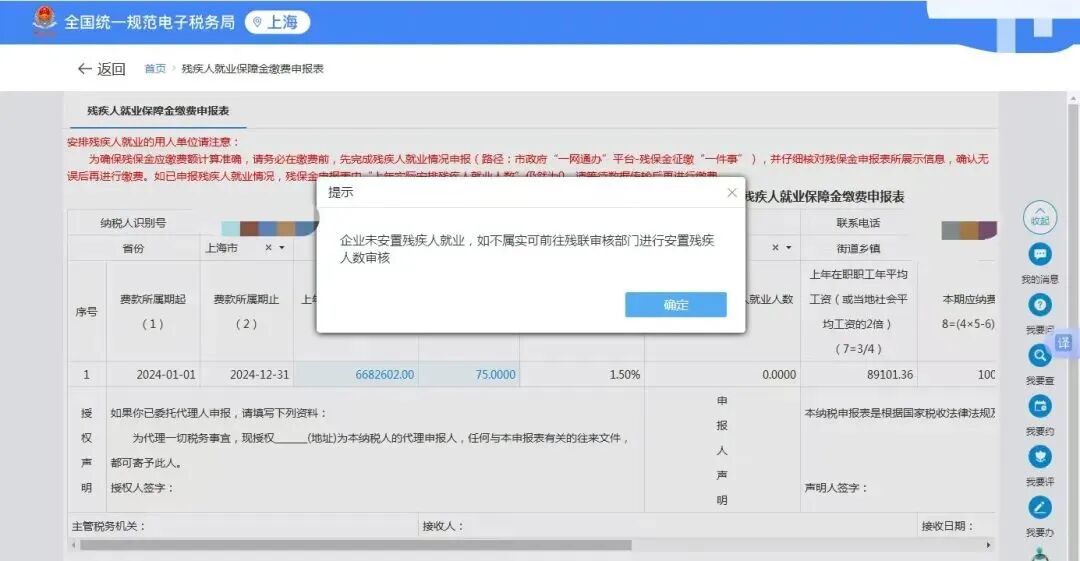Image resolution: width=1080 pixels, height=561 pixels.
Task: Click the 声明人签字 label
Action: 836,487
